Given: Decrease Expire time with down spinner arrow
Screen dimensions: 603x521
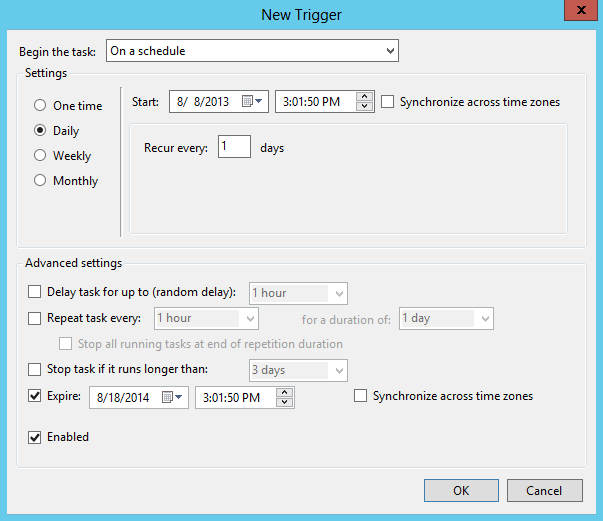Looking at the screenshot, I should pyautogui.click(x=285, y=403).
